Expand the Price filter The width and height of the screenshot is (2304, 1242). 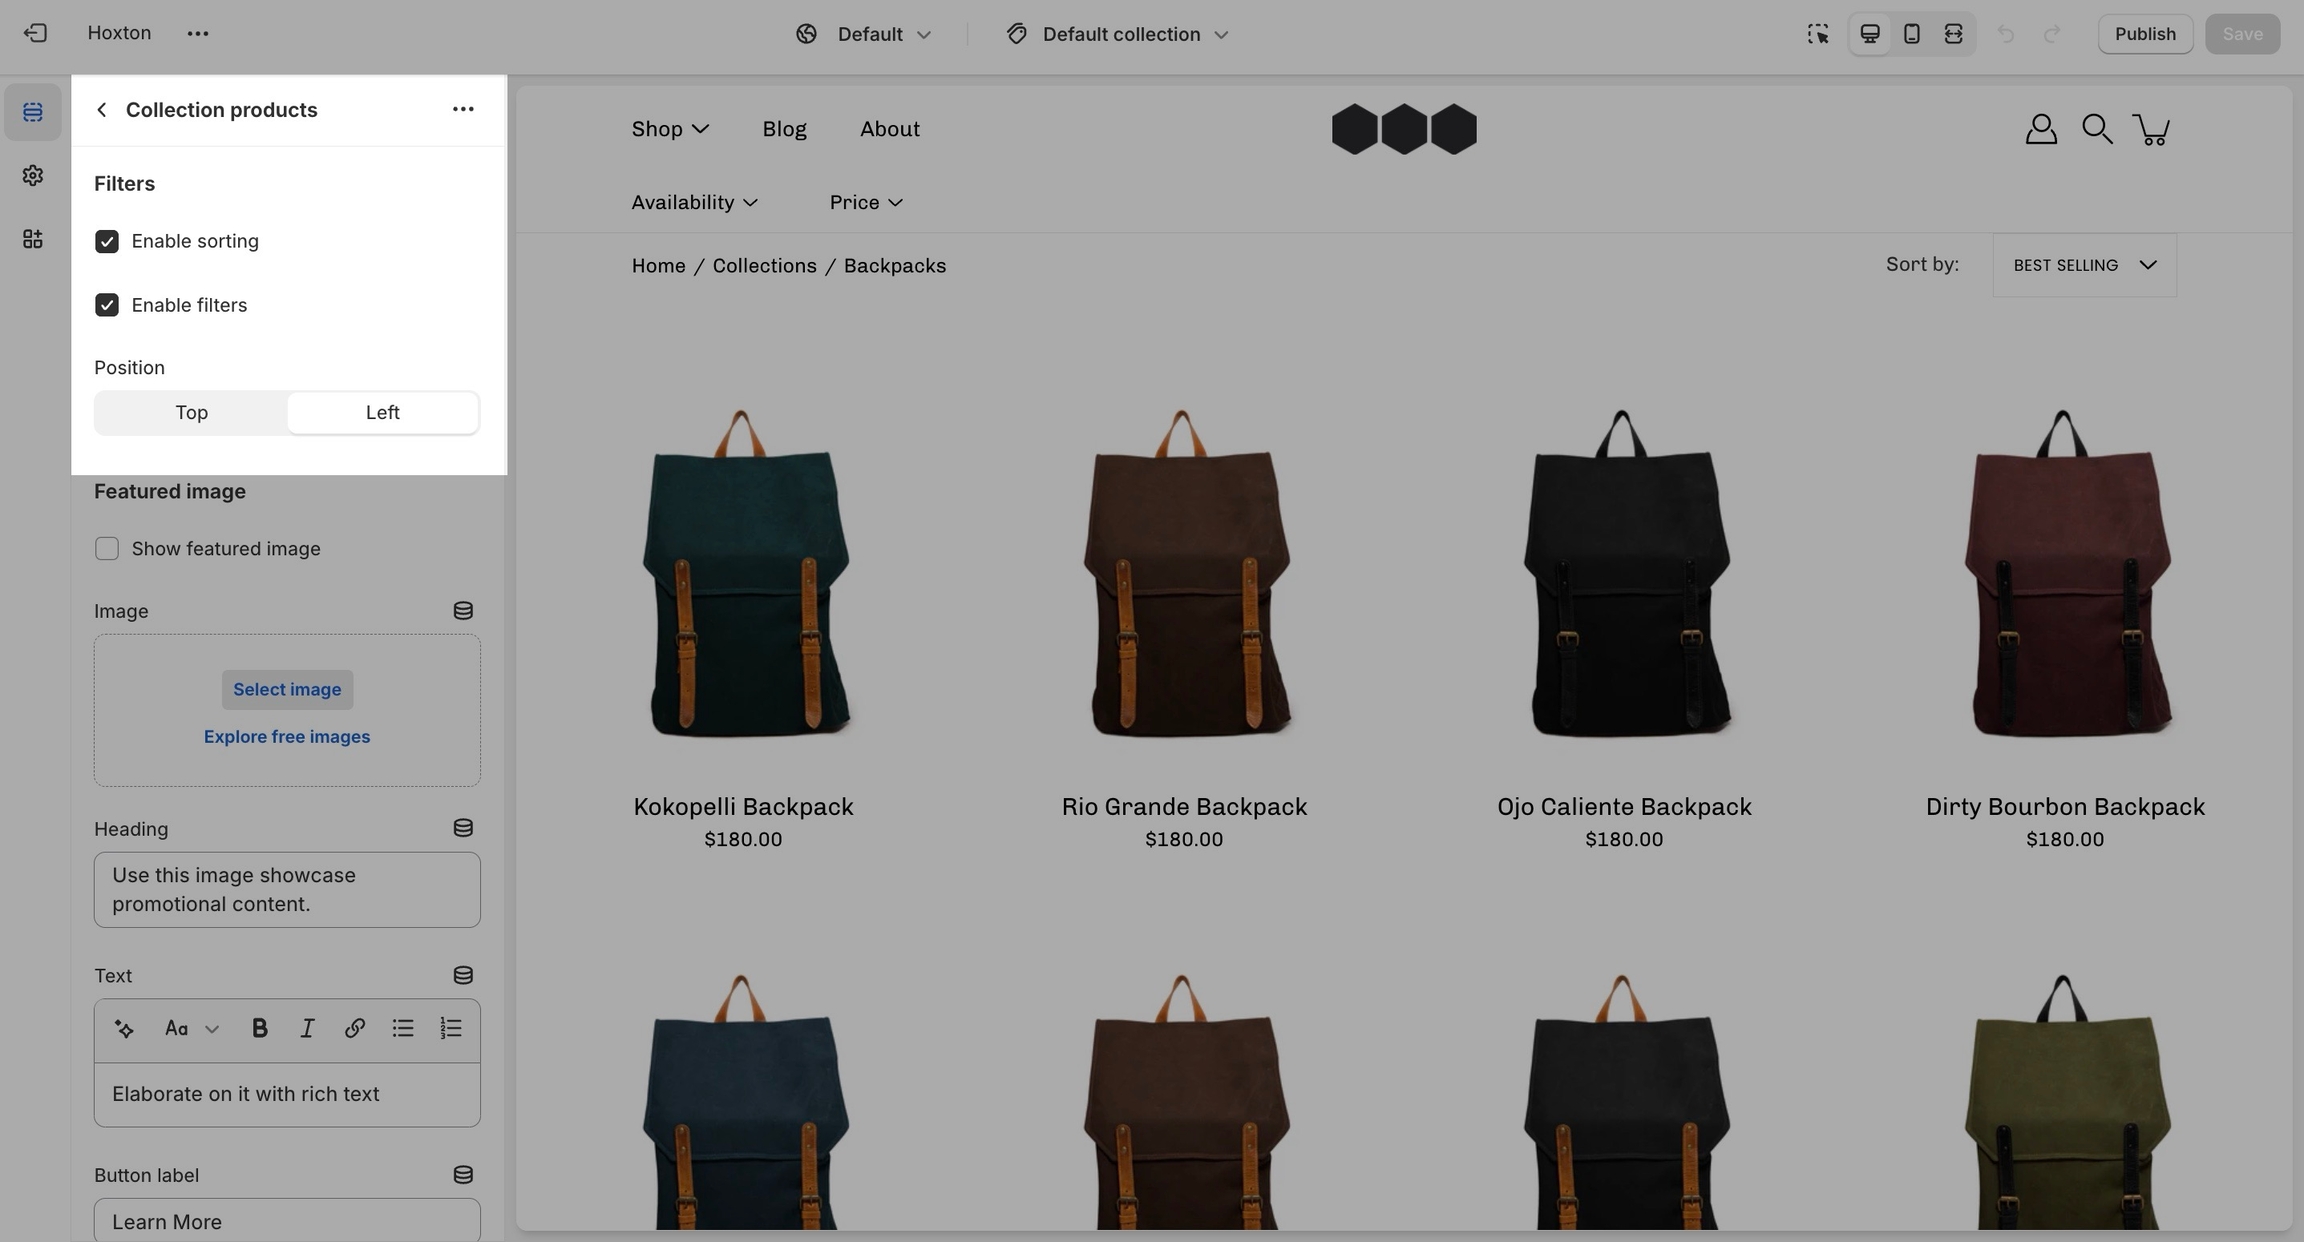(867, 203)
